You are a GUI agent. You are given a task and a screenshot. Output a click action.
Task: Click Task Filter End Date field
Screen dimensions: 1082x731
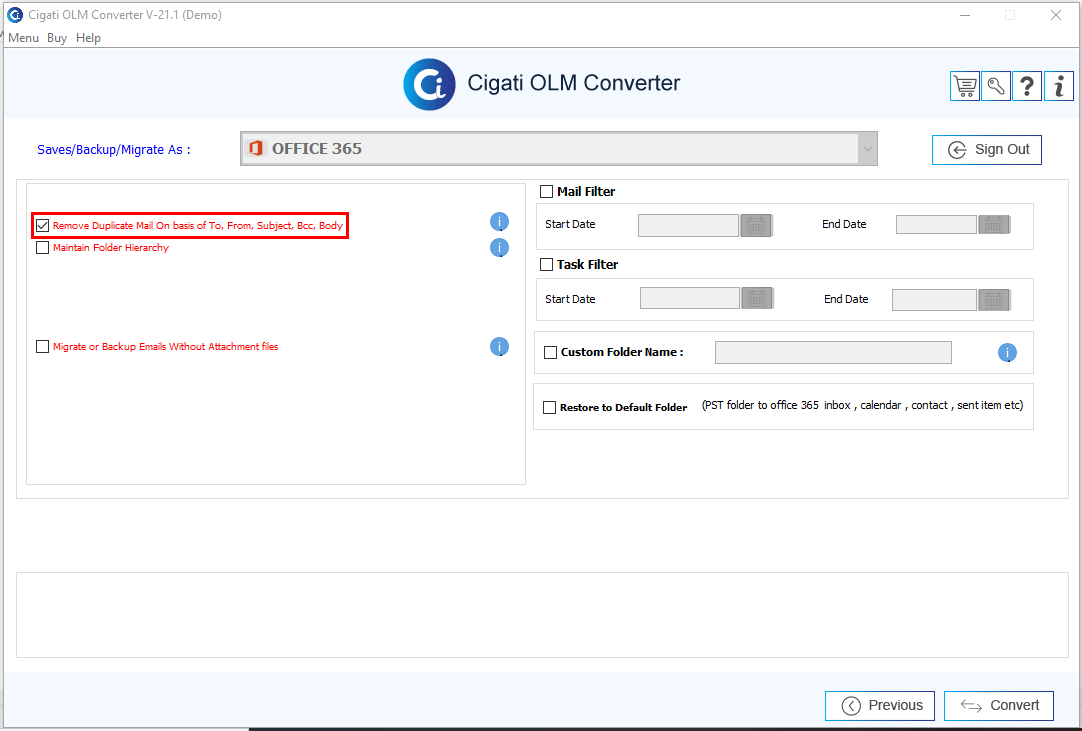[x=934, y=300]
